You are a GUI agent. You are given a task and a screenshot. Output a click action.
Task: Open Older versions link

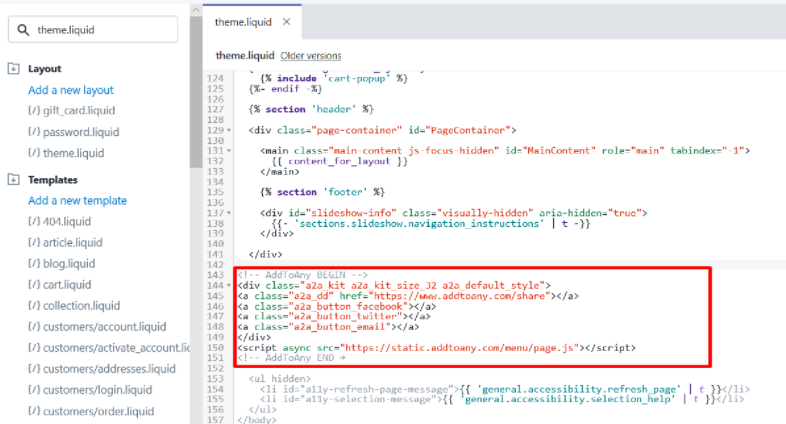(311, 56)
